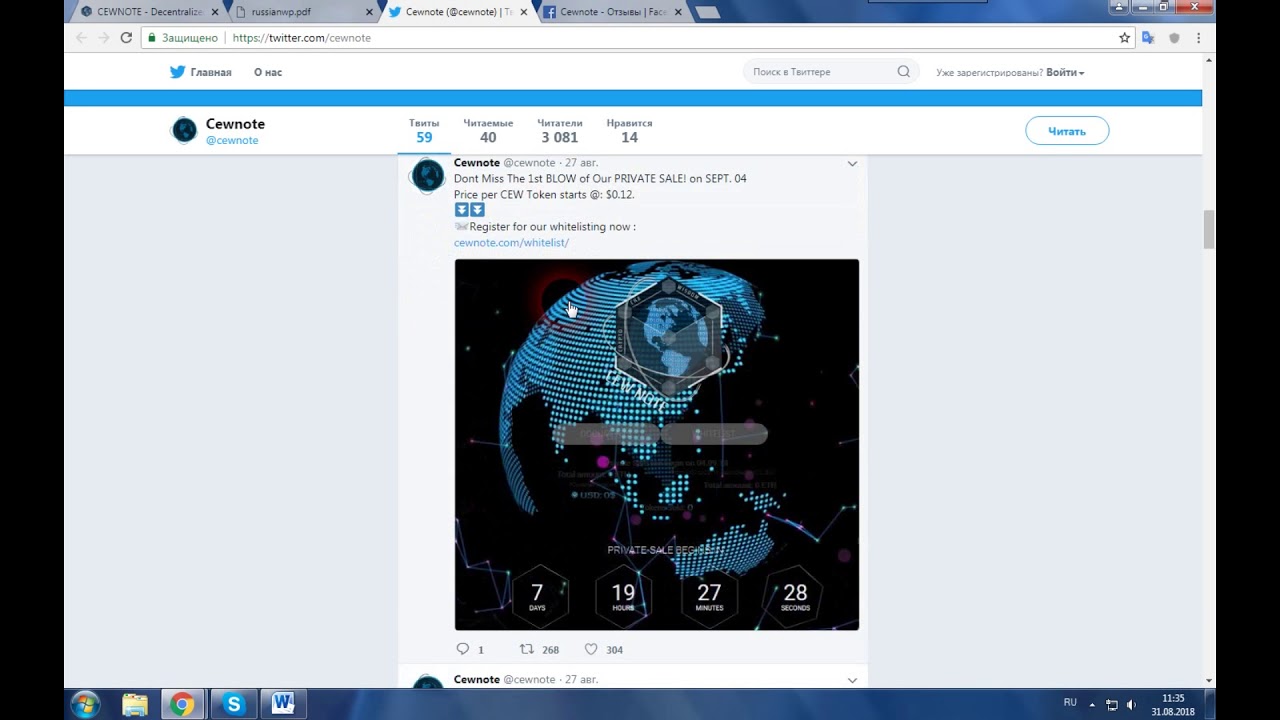Like the tweet with heart icon

pos(591,649)
